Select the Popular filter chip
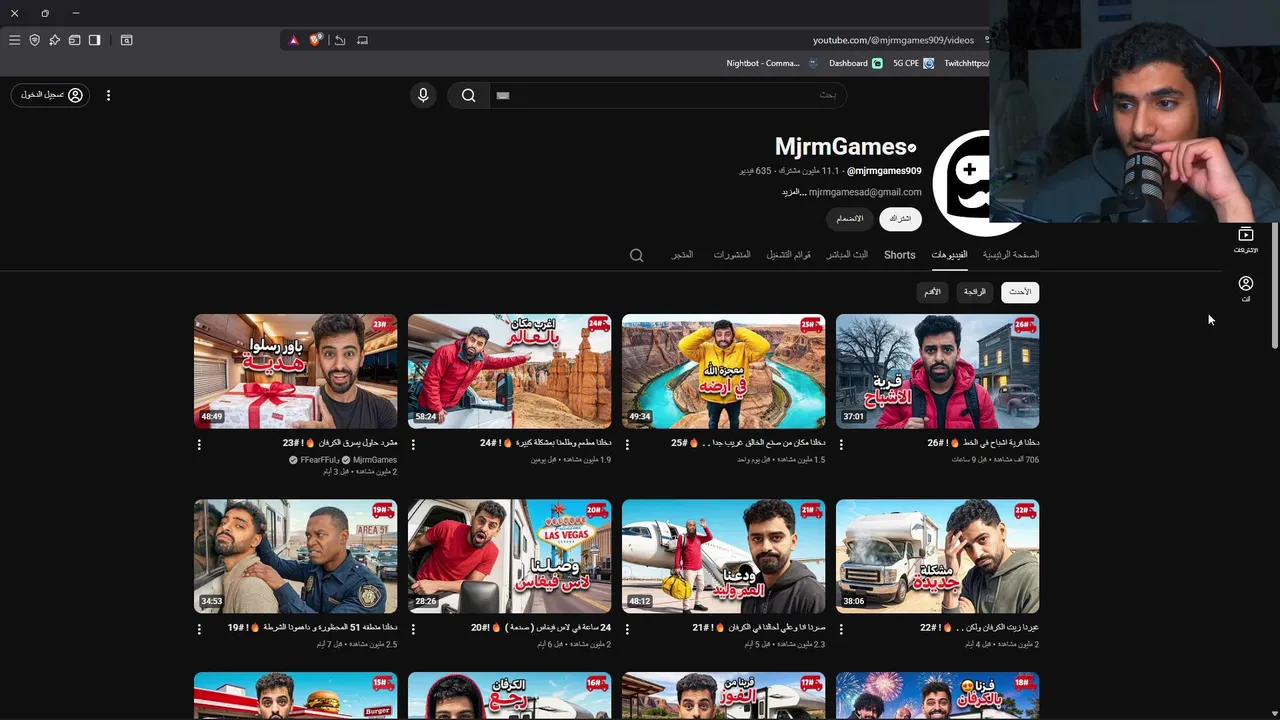1280x720 pixels. pos(974,292)
